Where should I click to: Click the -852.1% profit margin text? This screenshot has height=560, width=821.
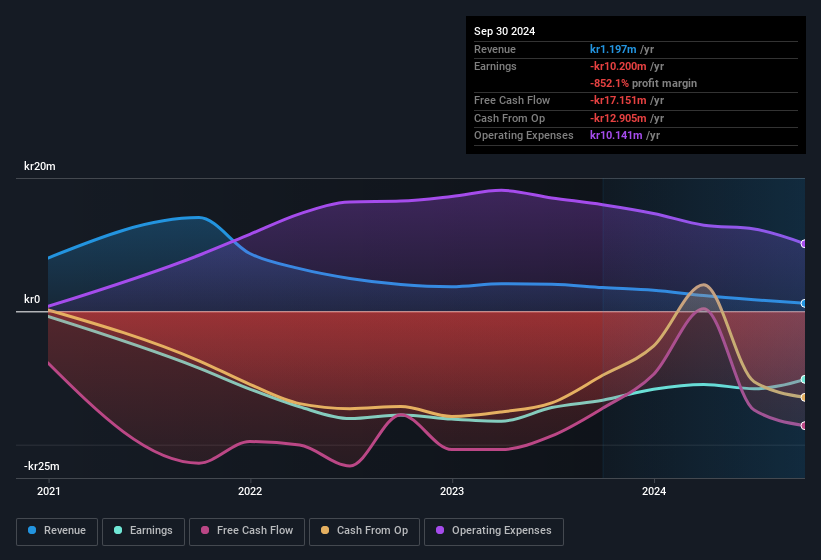coord(644,83)
